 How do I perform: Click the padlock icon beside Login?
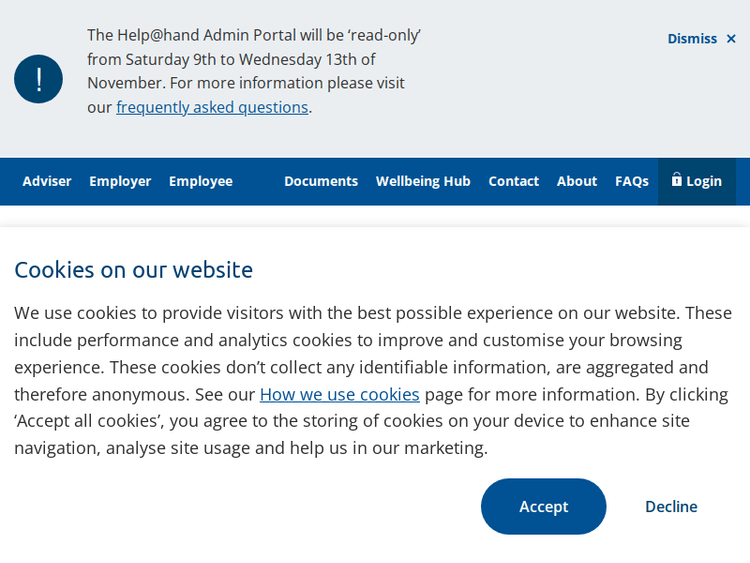(677, 180)
